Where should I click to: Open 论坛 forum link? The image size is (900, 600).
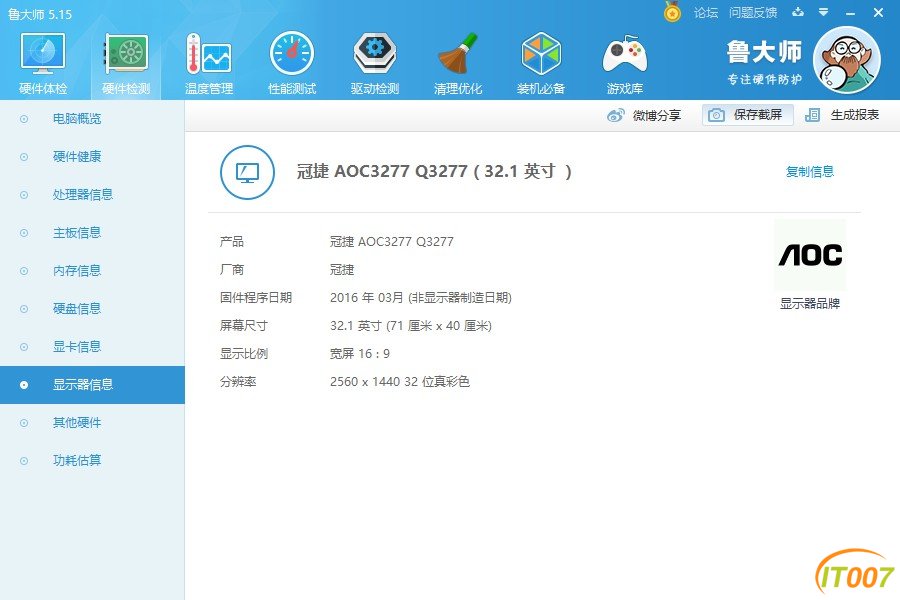click(x=705, y=13)
